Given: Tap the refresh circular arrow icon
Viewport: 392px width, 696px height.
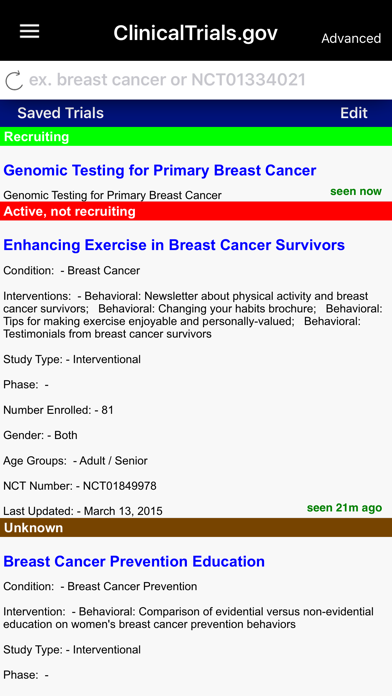Looking at the screenshot, I should (14, 80).
